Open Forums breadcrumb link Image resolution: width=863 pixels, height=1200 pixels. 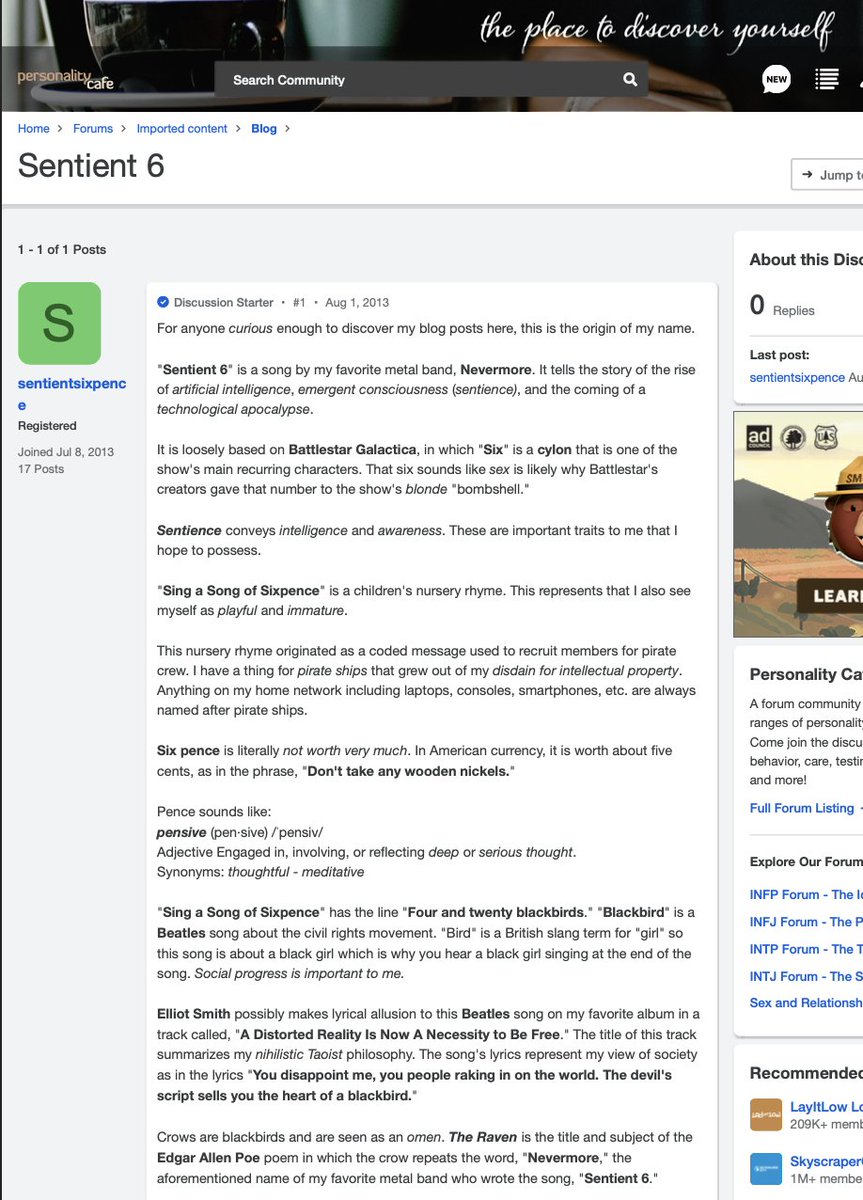click(93, 129)
